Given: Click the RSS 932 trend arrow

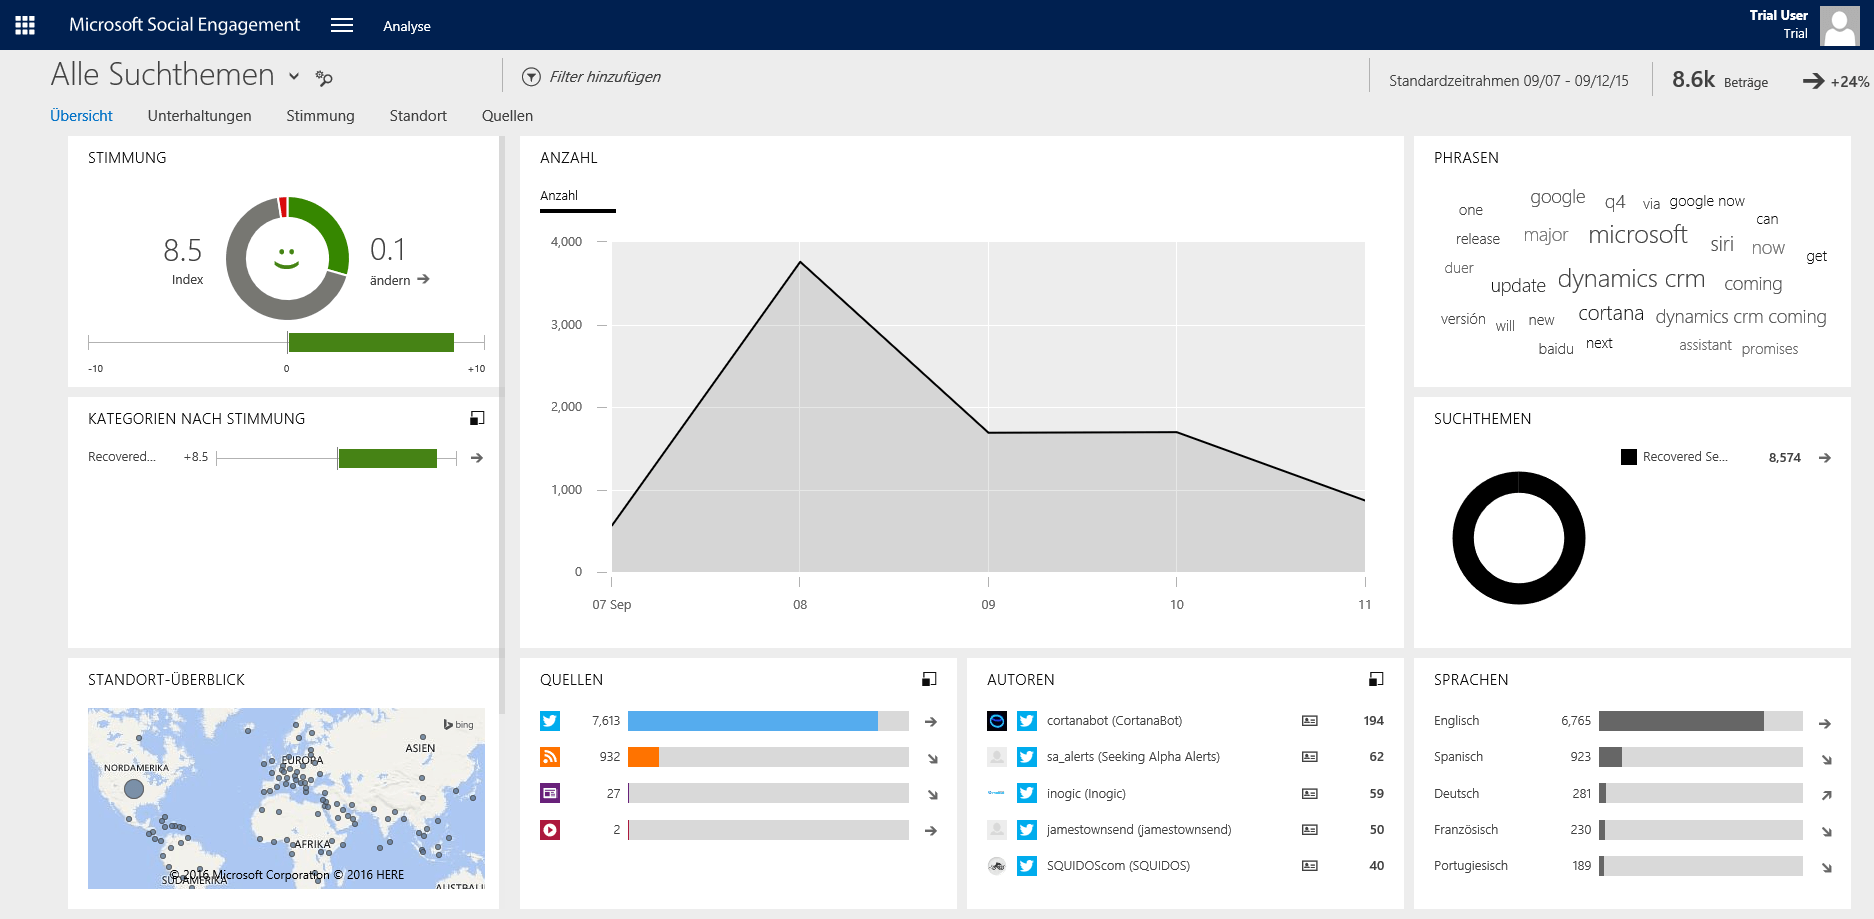Looking at the screenshot, I should point(932,759).
